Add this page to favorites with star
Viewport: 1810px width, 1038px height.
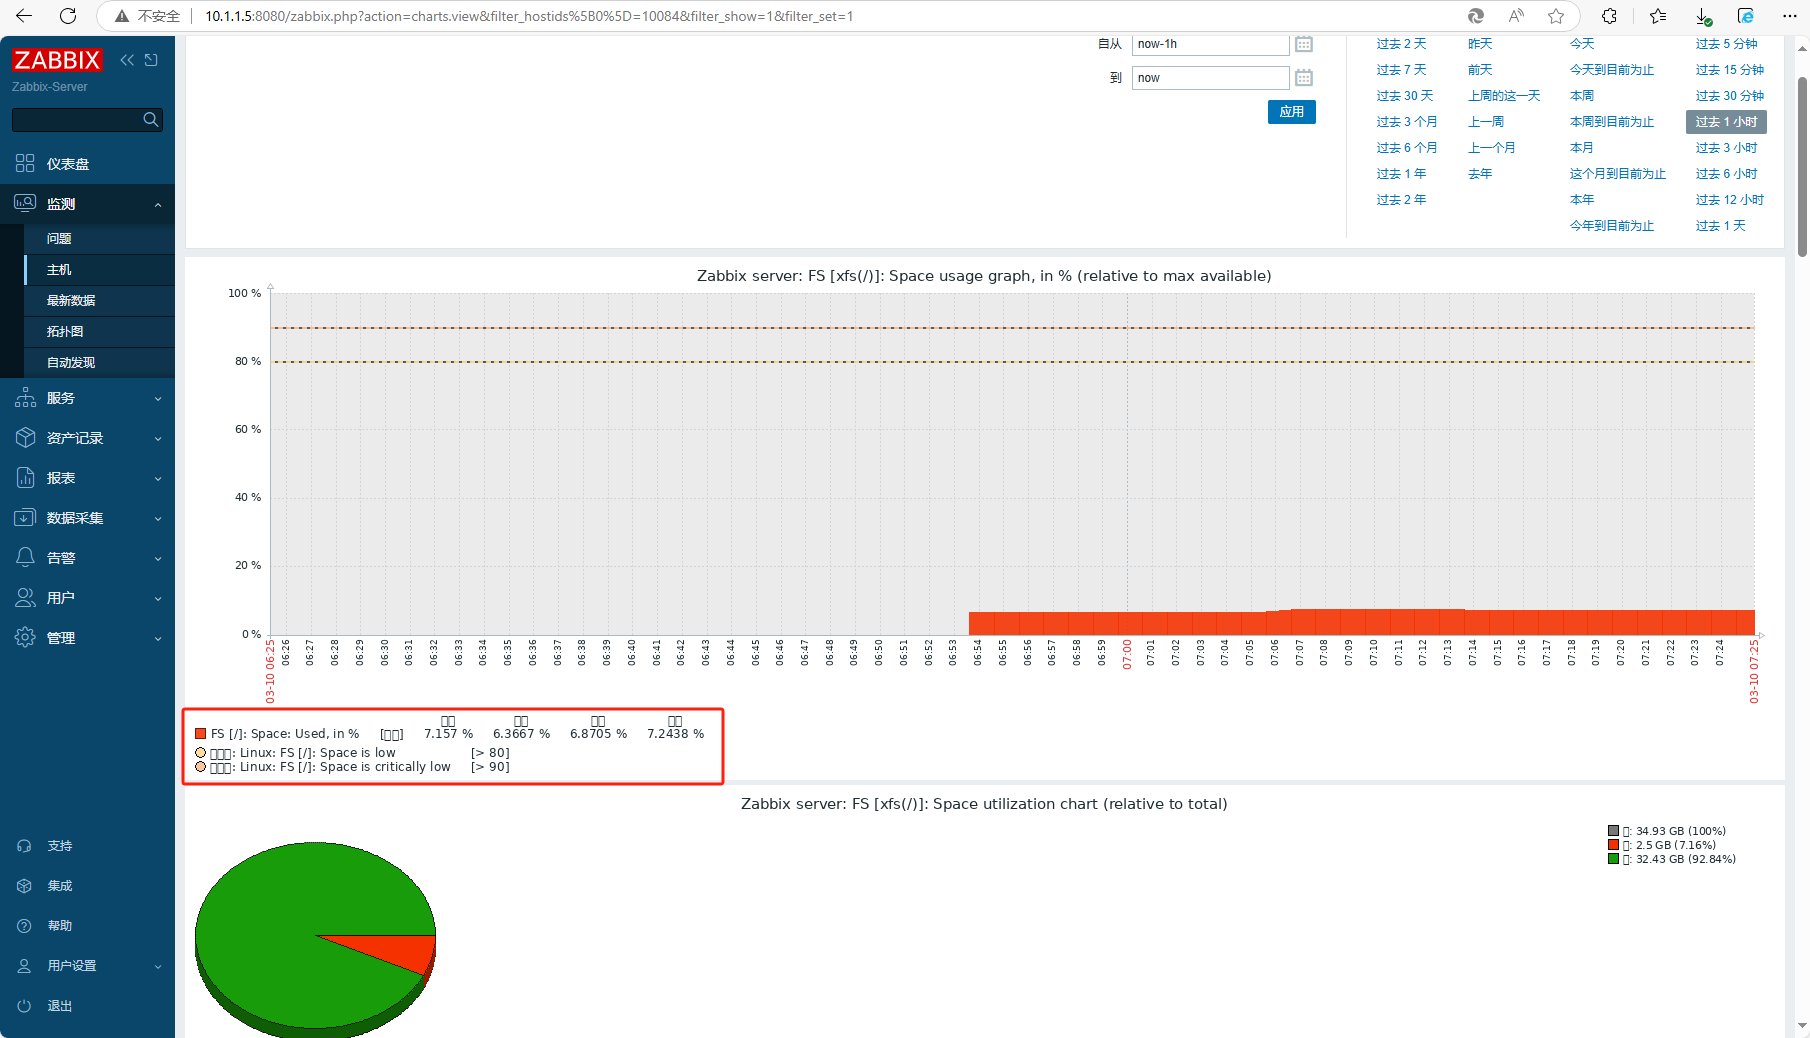1556,16
